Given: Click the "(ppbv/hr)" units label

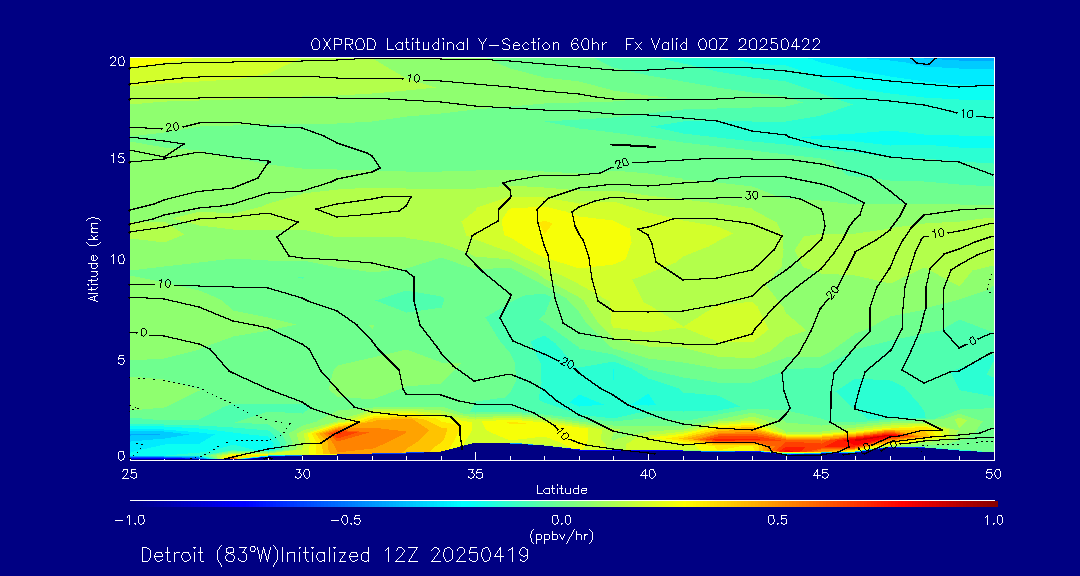Looking at the screenshot, I should click(x=561, y=535).
